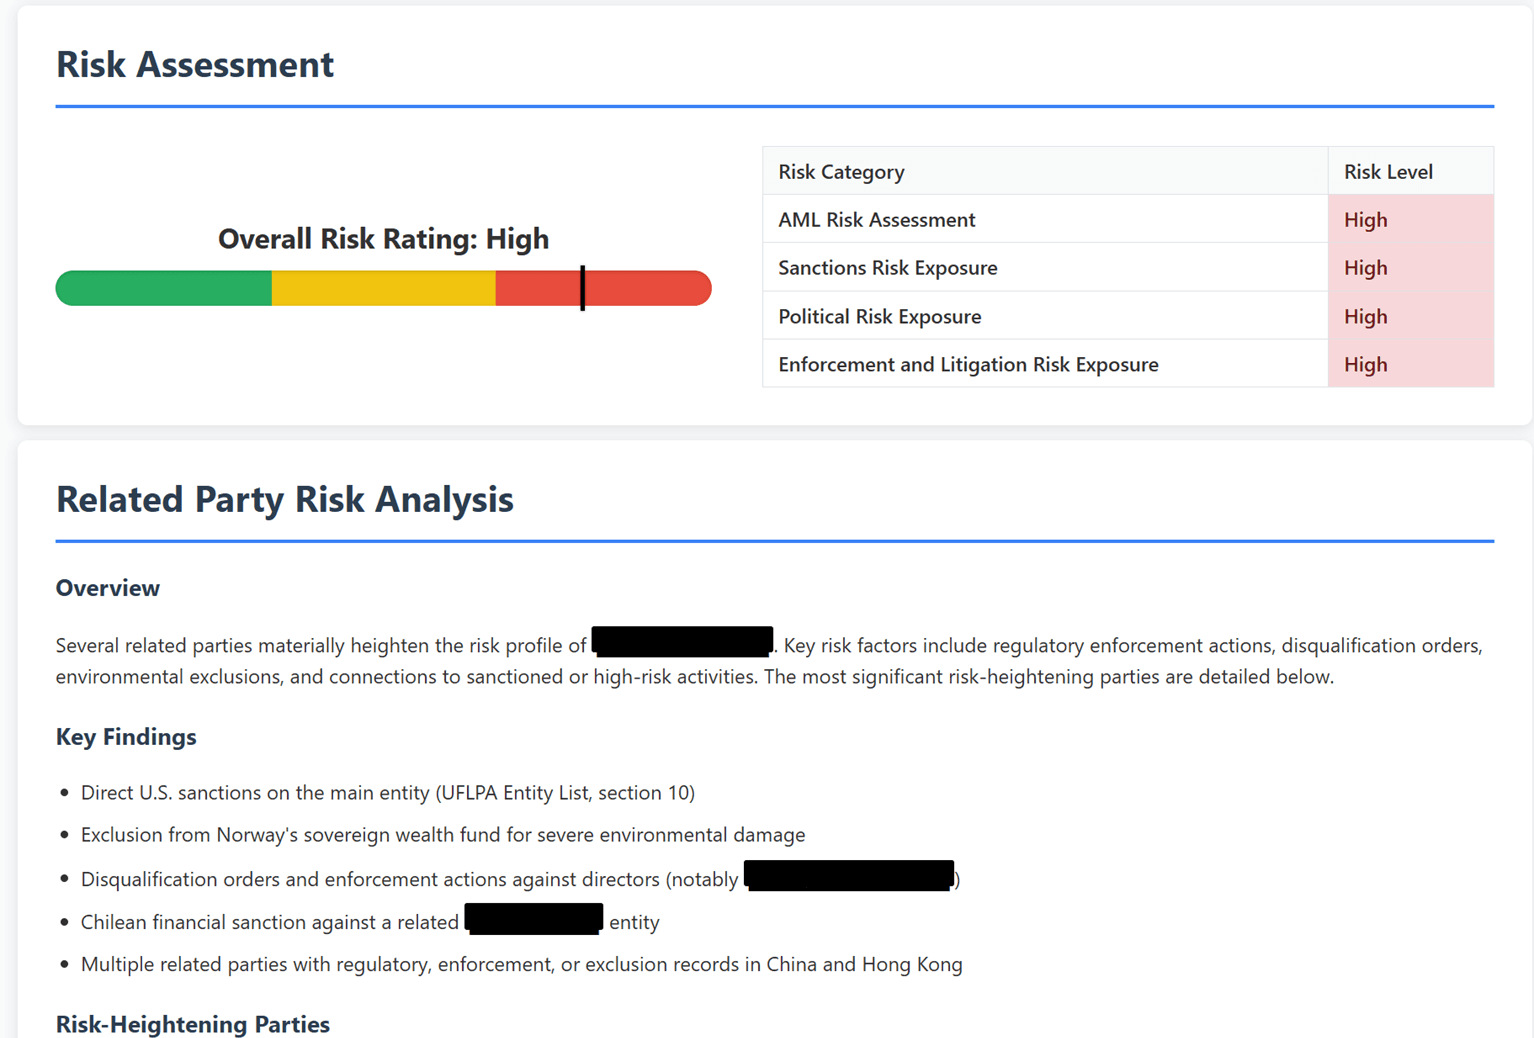1534x1038 pixels.
Task: Click the UFLPA Entity List bullet point
Action: [x=388, y=792]
